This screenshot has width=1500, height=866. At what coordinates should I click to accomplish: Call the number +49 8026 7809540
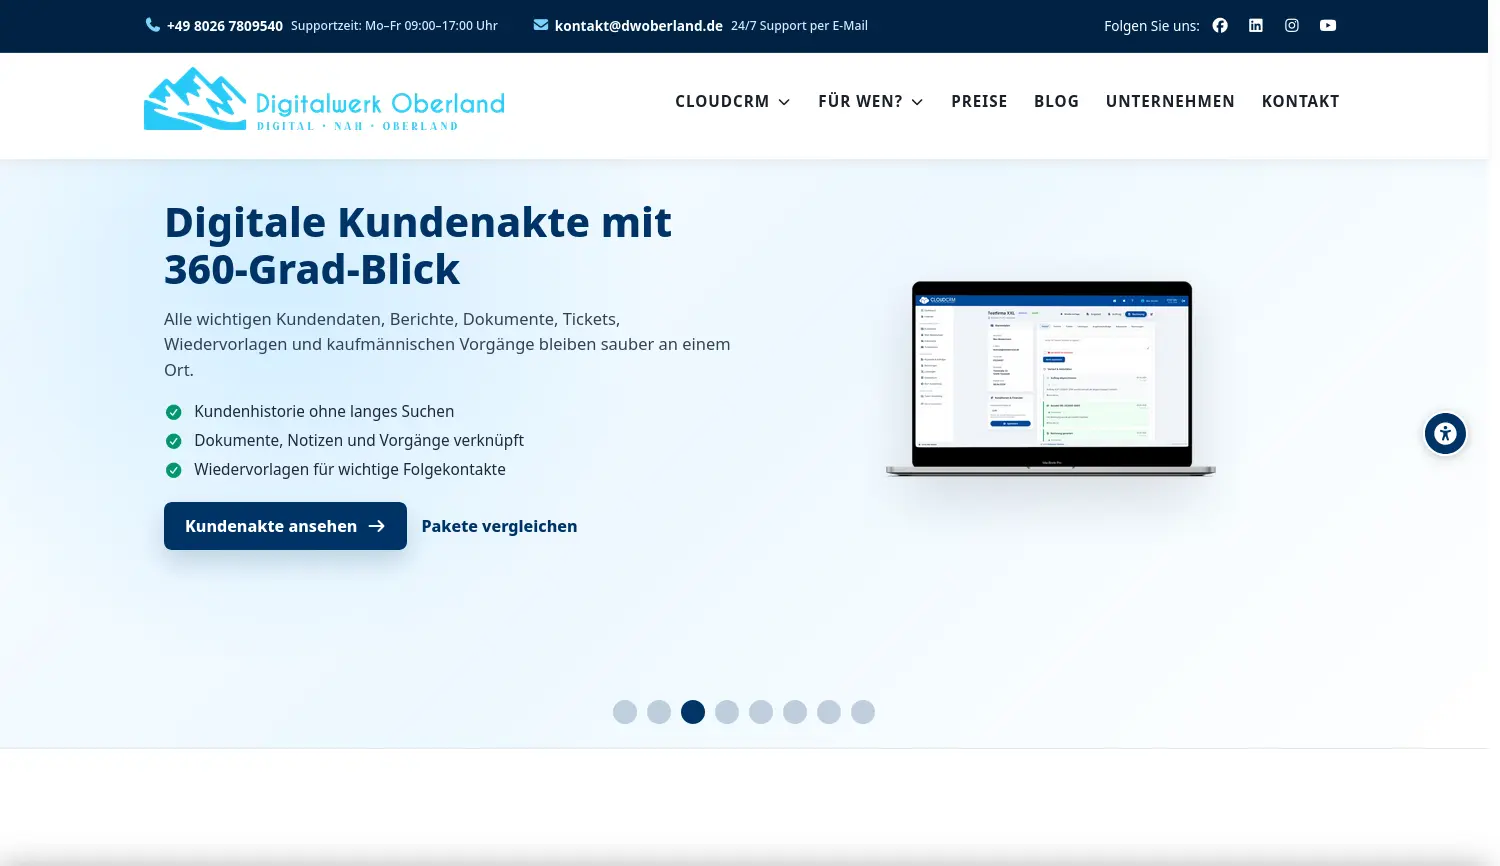225,26
